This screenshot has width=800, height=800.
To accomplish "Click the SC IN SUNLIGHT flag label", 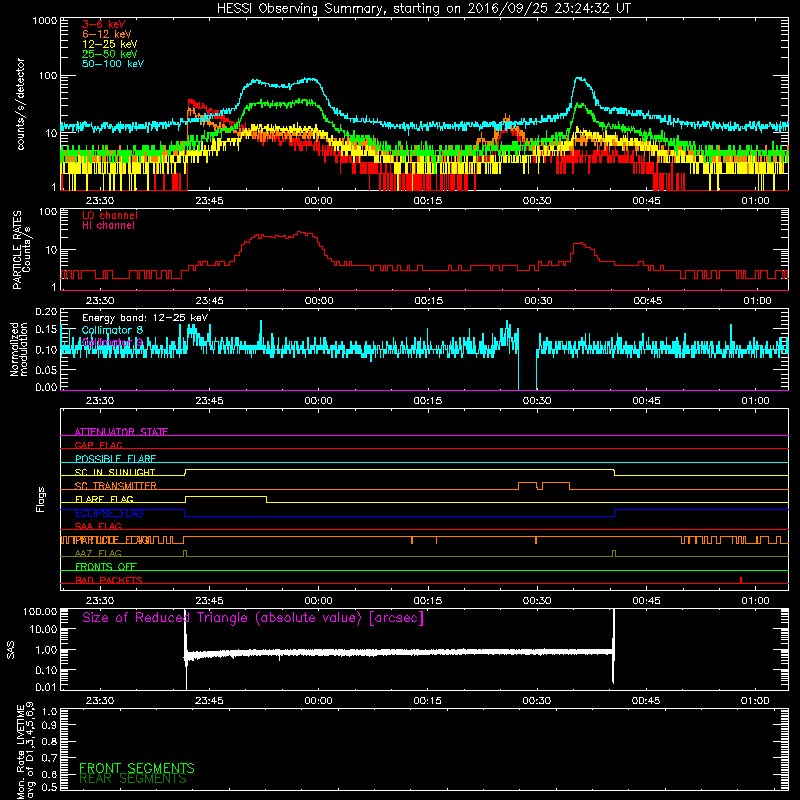I will point(115,472).
